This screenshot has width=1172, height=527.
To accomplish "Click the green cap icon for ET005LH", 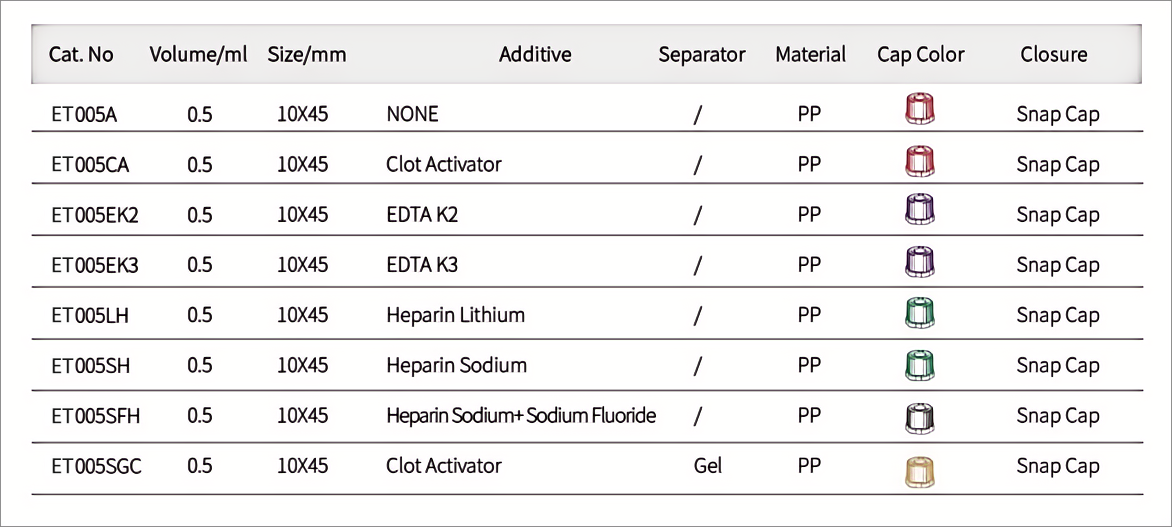I will [x=918, y=312].
